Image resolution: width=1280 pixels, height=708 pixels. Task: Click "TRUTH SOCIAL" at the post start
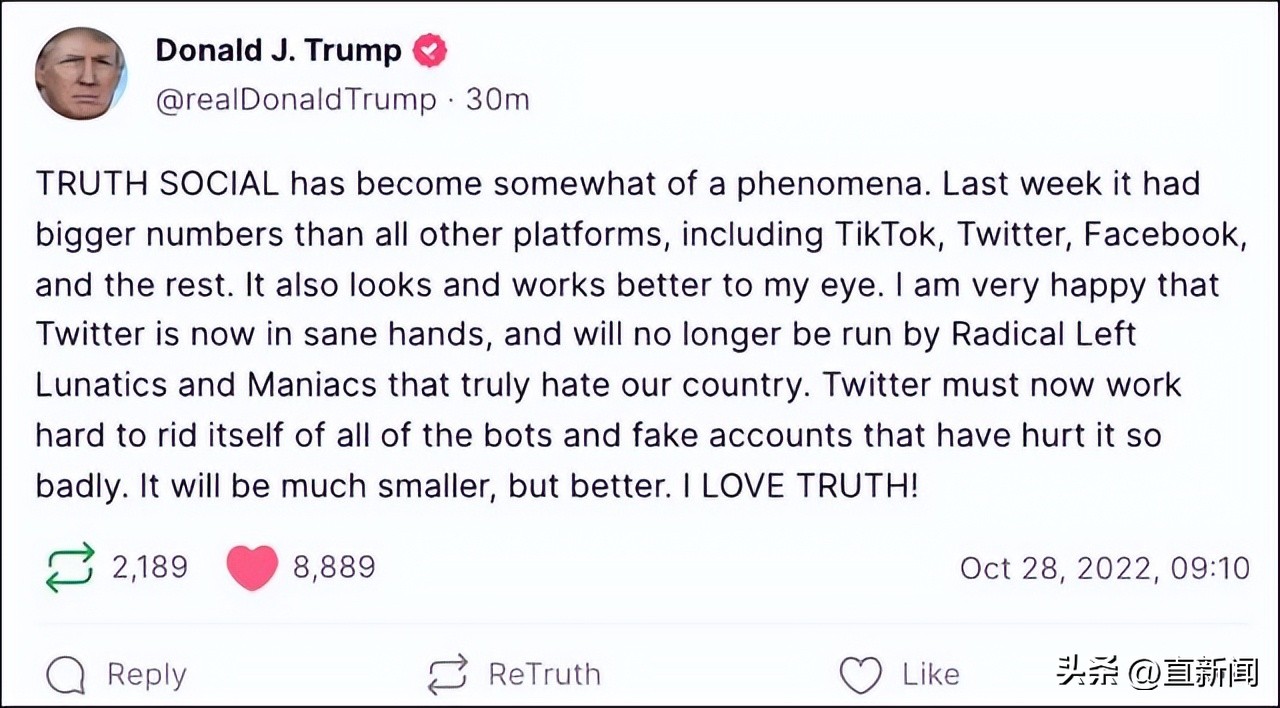click(157, 184)
